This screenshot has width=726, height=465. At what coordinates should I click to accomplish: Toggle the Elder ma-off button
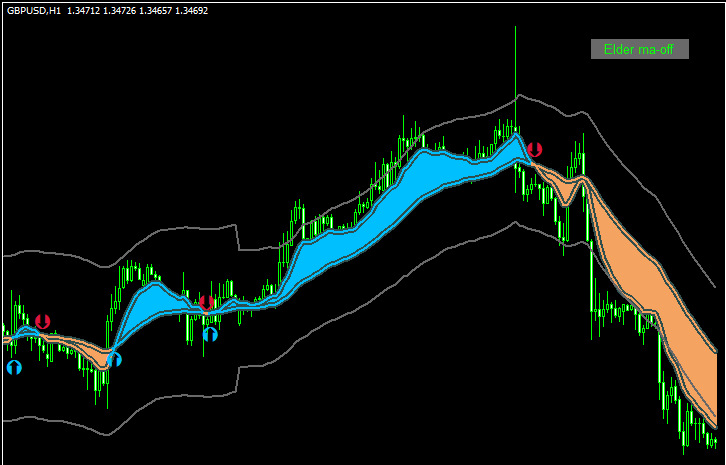639,49
